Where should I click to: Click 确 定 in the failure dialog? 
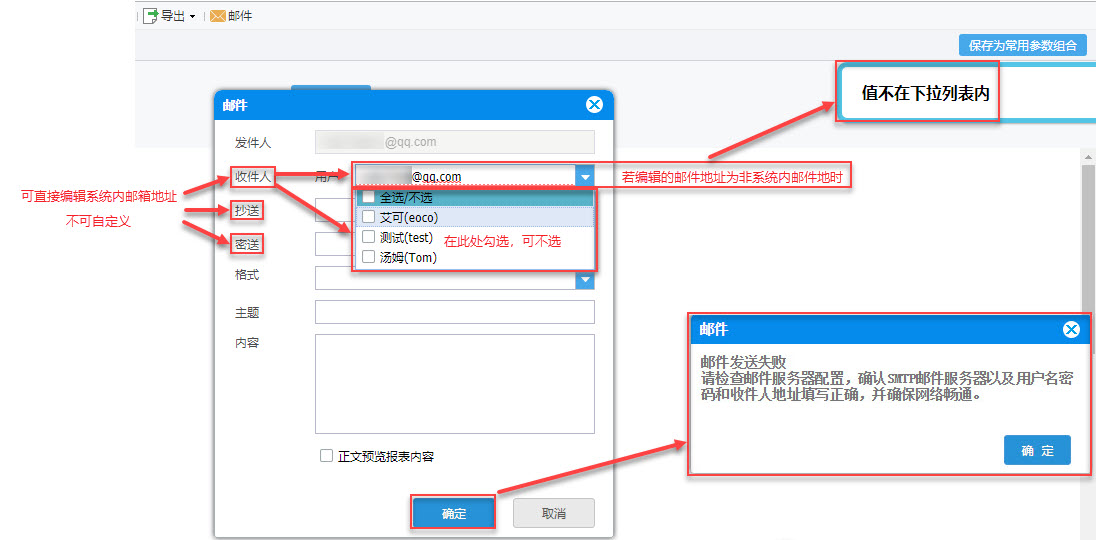(1037, 450)
